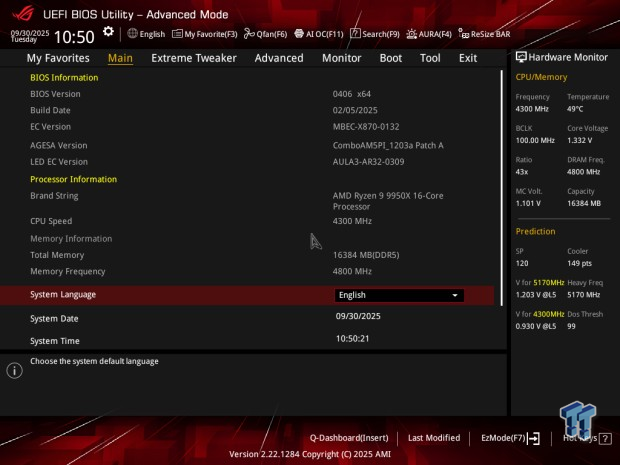Click the SP value 120

pos(522,263)
